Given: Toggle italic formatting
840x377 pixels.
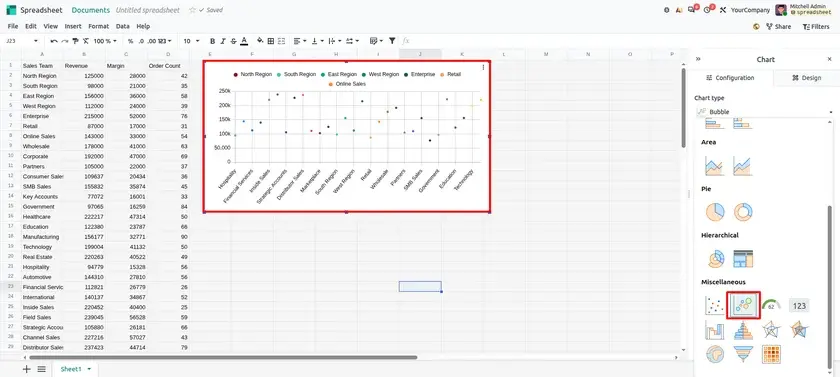Looking at the screenshot, I should pyautogui.click(x=223, y=41).
